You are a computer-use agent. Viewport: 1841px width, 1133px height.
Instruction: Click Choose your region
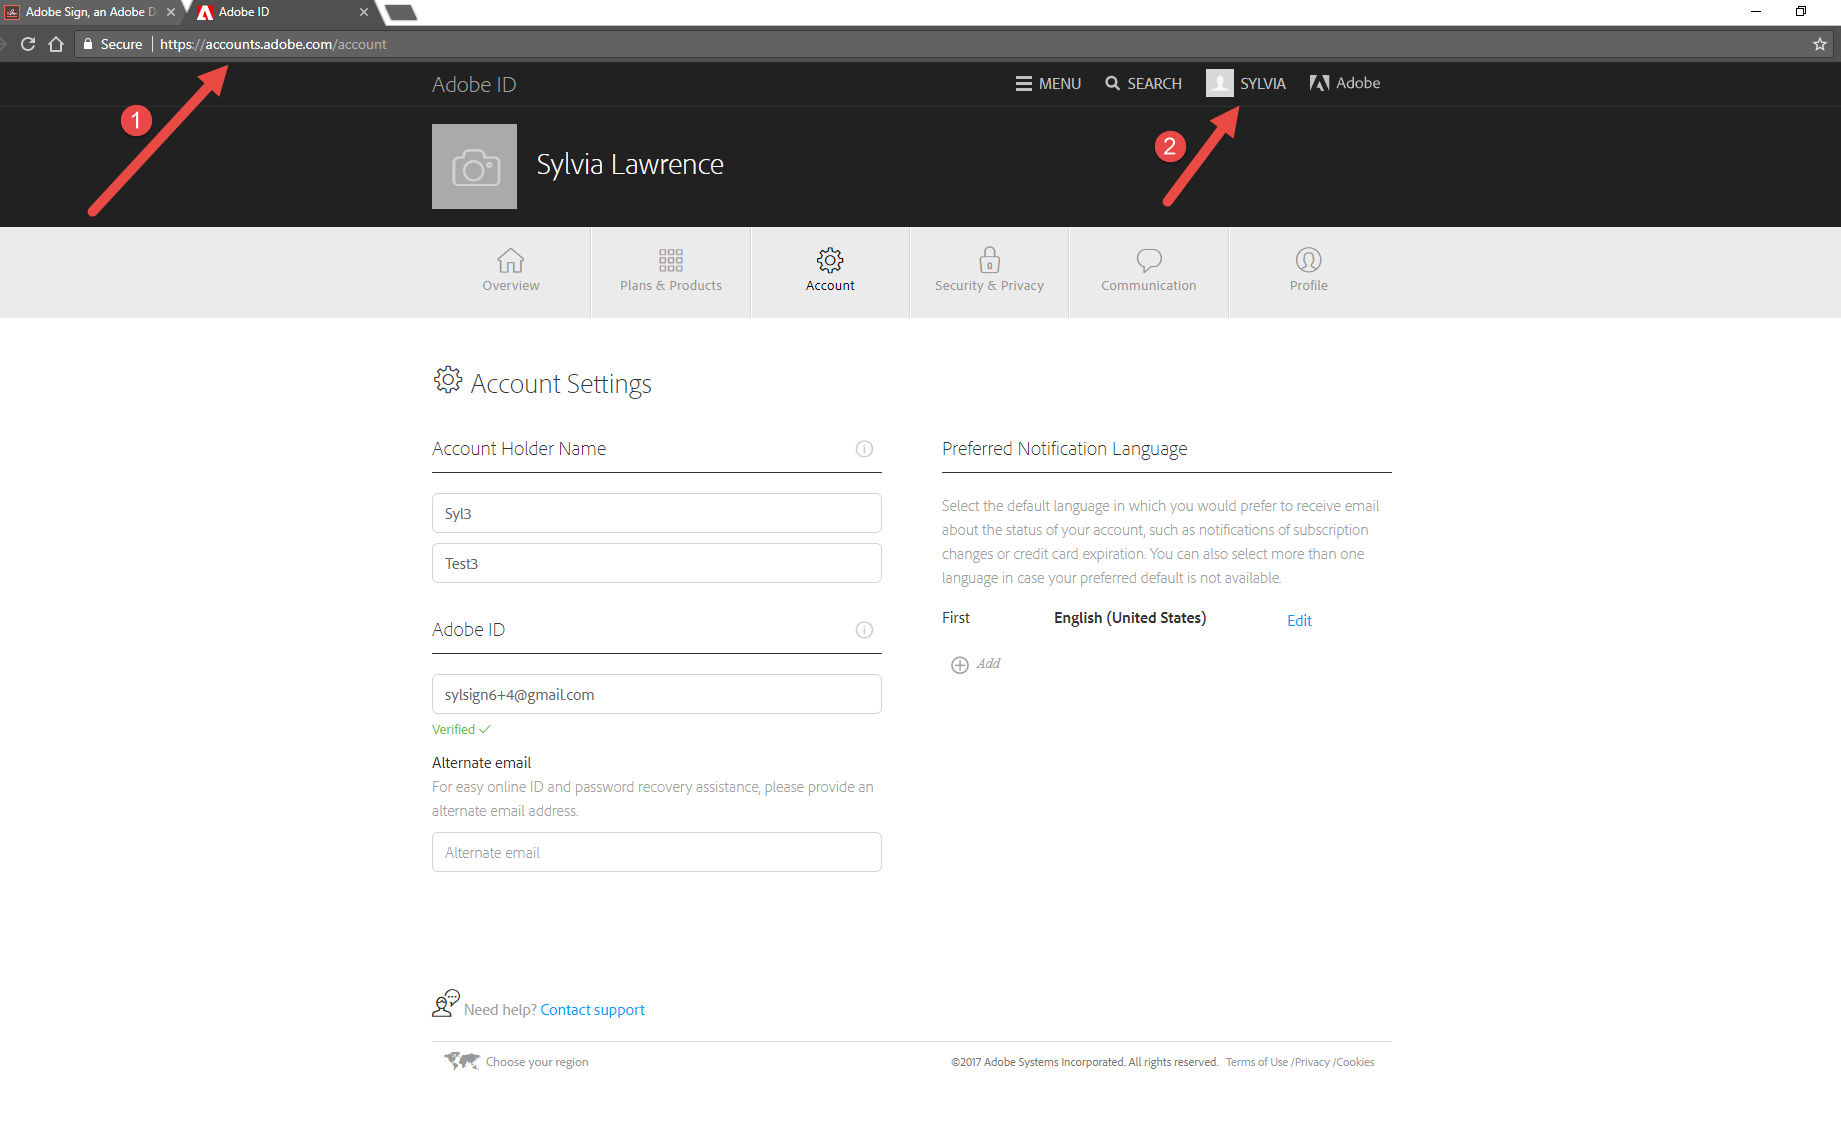tap(517, 1061)
